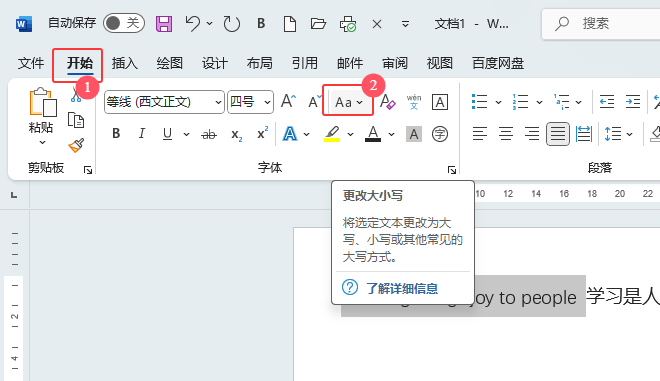Viewport: 660px width, 381px height.
Task: Open the paste options arrow under 粘贴
Action: pyautogui.click(x=43, y=143)
